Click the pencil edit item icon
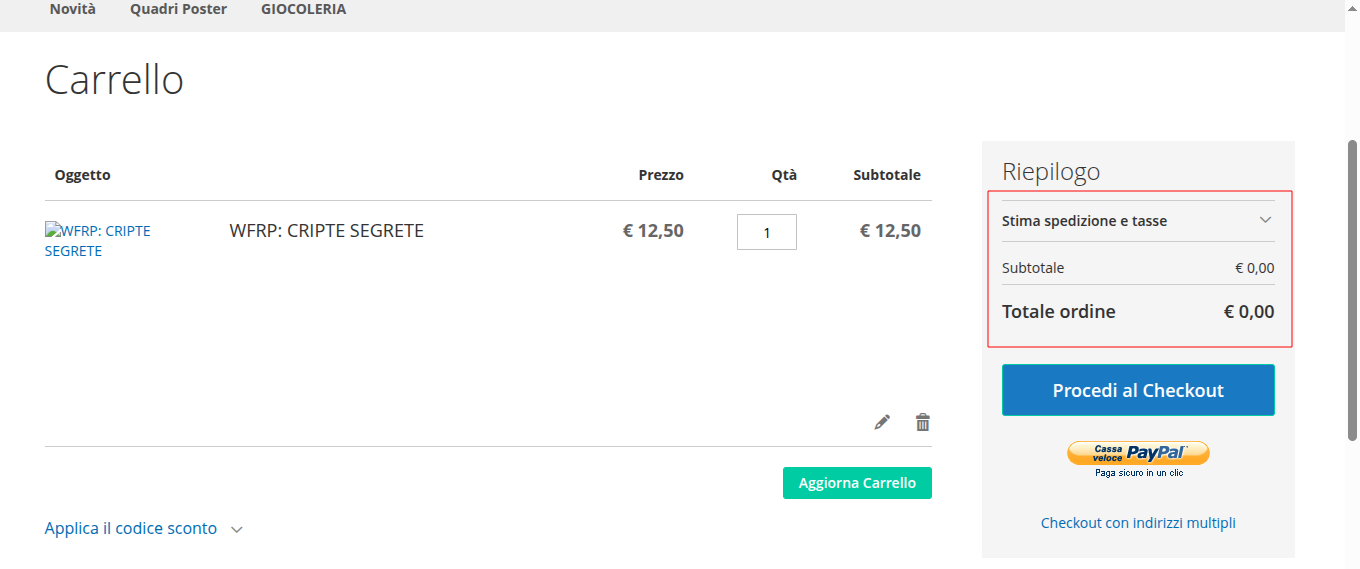Screen dimensions: 1360x569 [x=882, y=422]
